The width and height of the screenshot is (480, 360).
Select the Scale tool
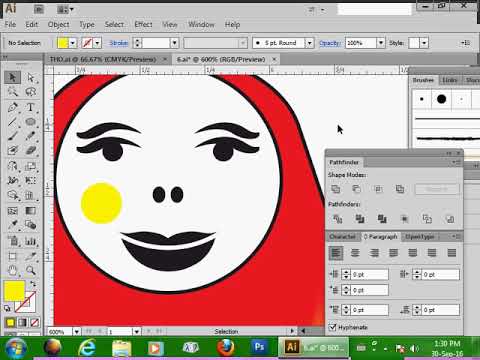[x=31, y=166]
